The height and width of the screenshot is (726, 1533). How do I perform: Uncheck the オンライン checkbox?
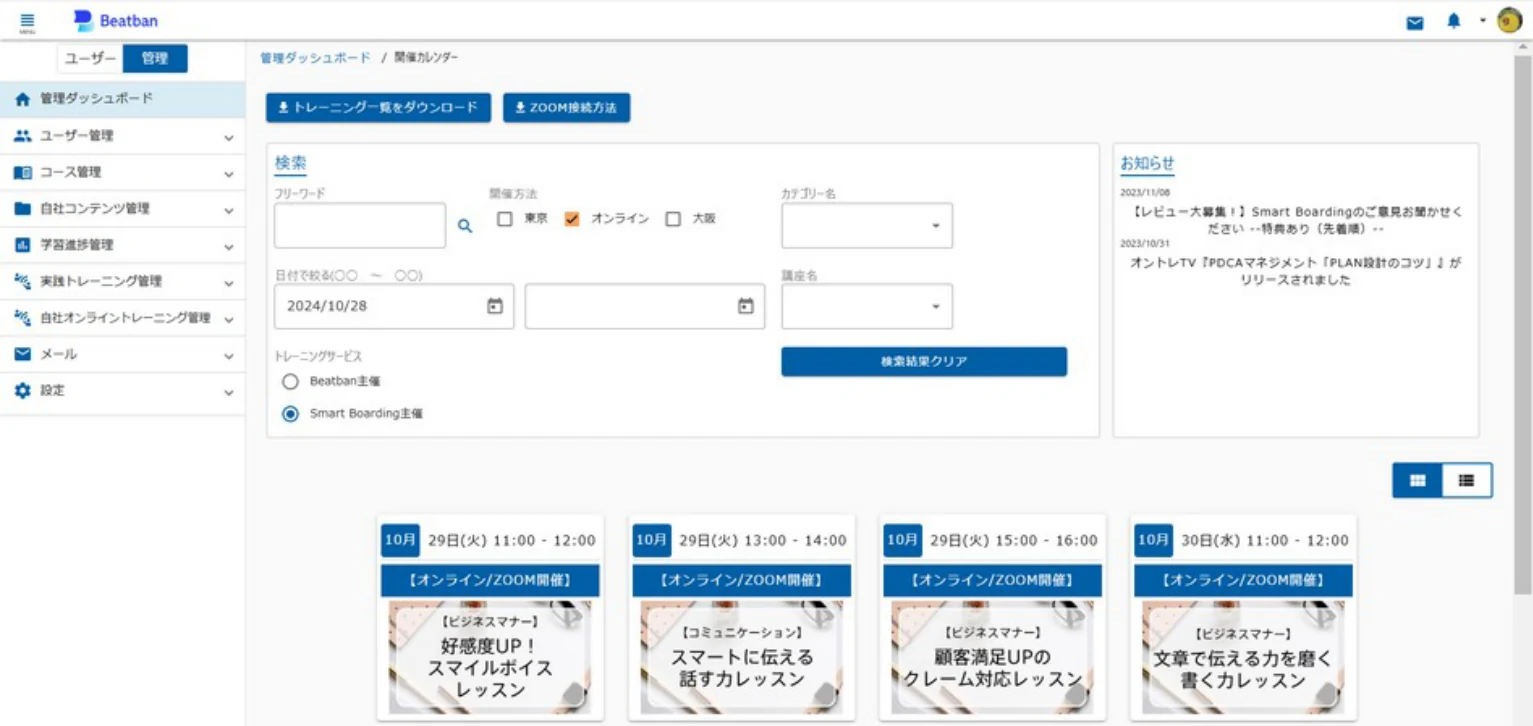572,219
